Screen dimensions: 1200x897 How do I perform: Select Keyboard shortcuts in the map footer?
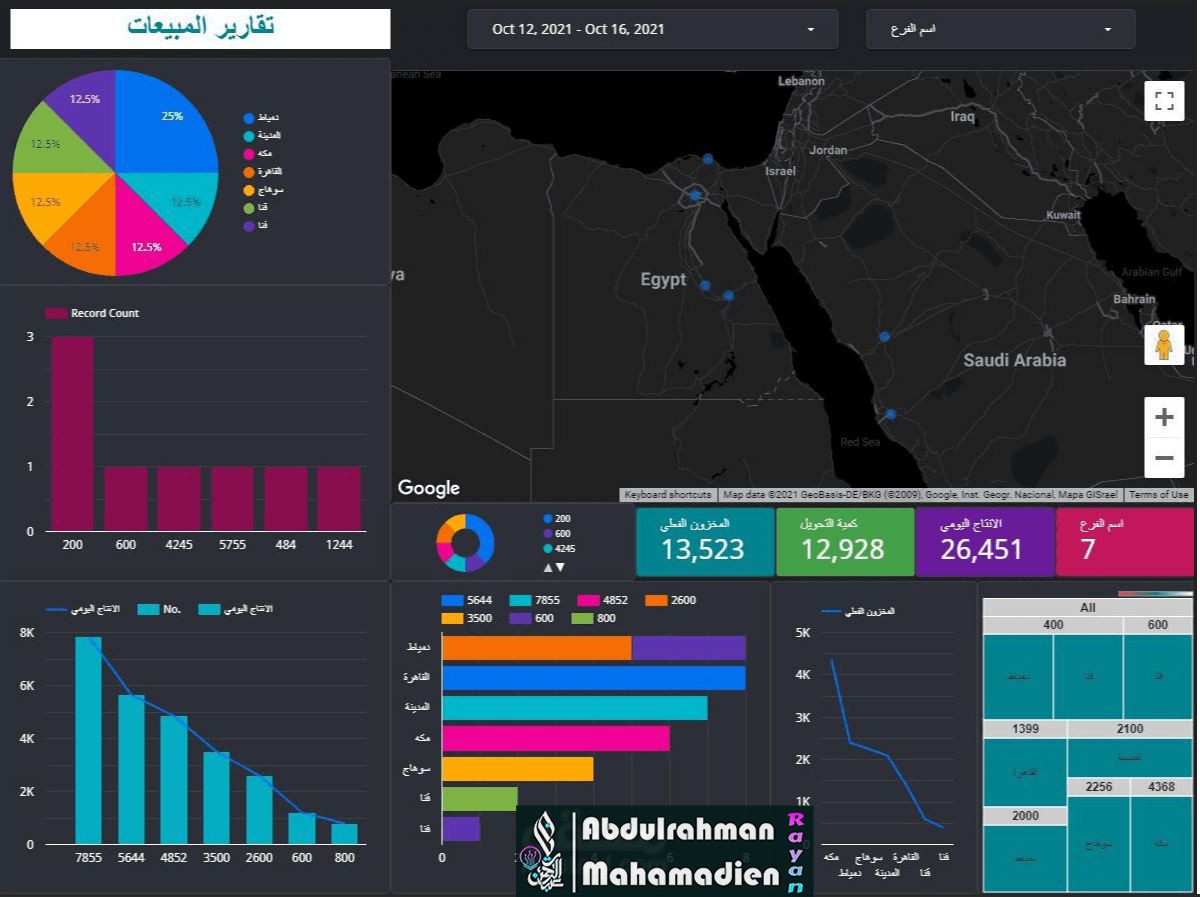coord(667,494)
